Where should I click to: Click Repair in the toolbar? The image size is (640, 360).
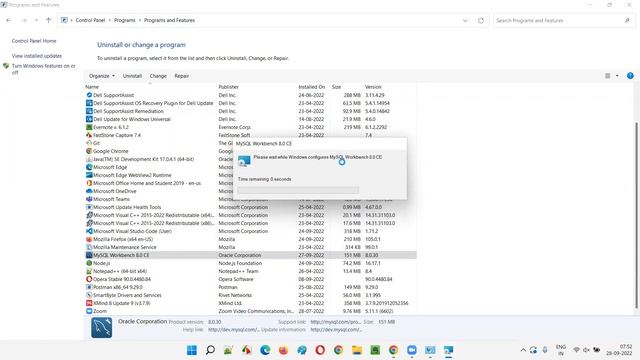click(182, 76)
